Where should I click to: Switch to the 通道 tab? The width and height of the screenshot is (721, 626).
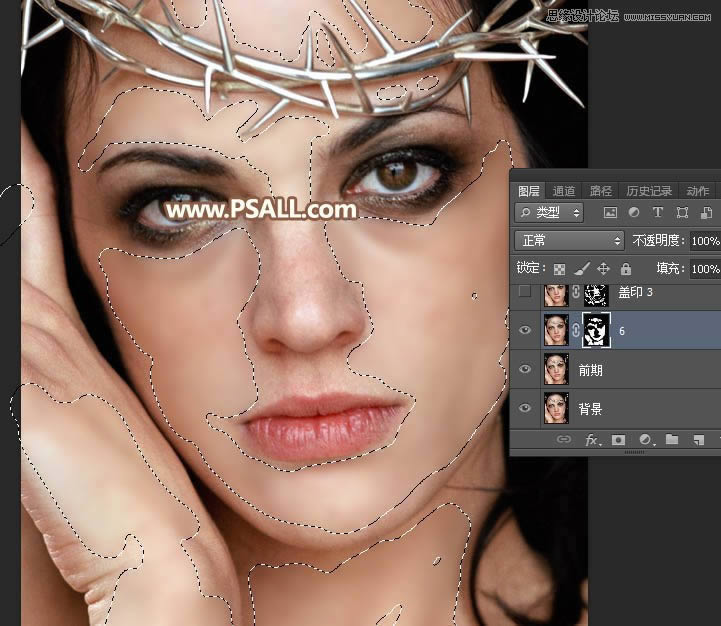pos(564,191)
